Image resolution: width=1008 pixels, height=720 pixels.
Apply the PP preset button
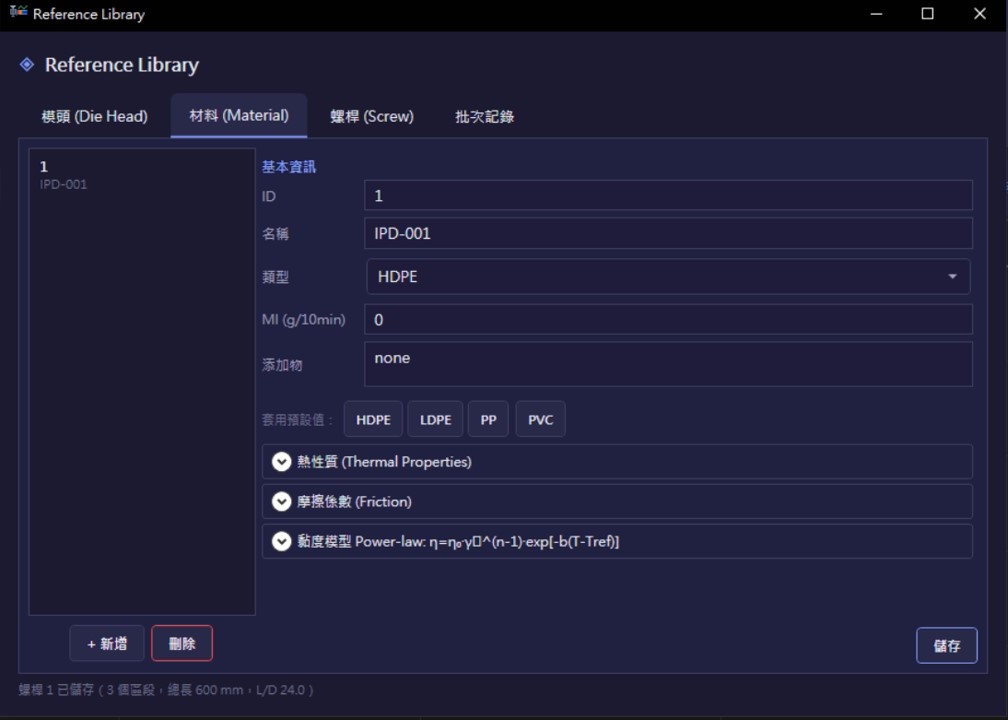489,419
